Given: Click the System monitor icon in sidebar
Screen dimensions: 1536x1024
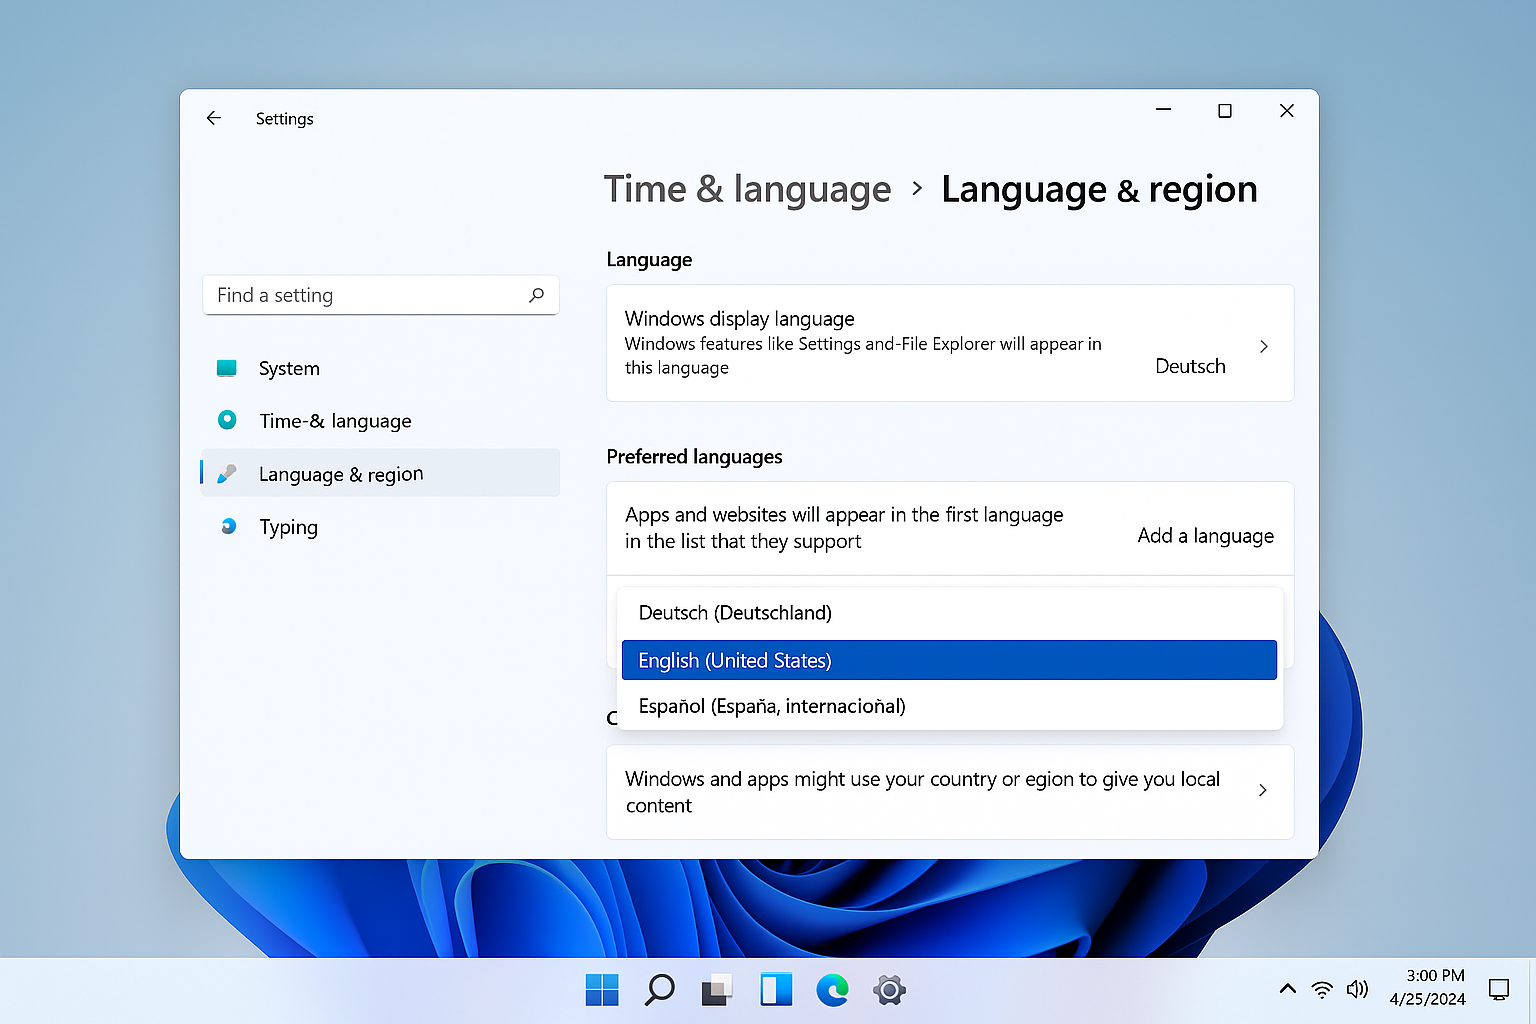Looking at the screenshot, I should click(x=227, y=368).
